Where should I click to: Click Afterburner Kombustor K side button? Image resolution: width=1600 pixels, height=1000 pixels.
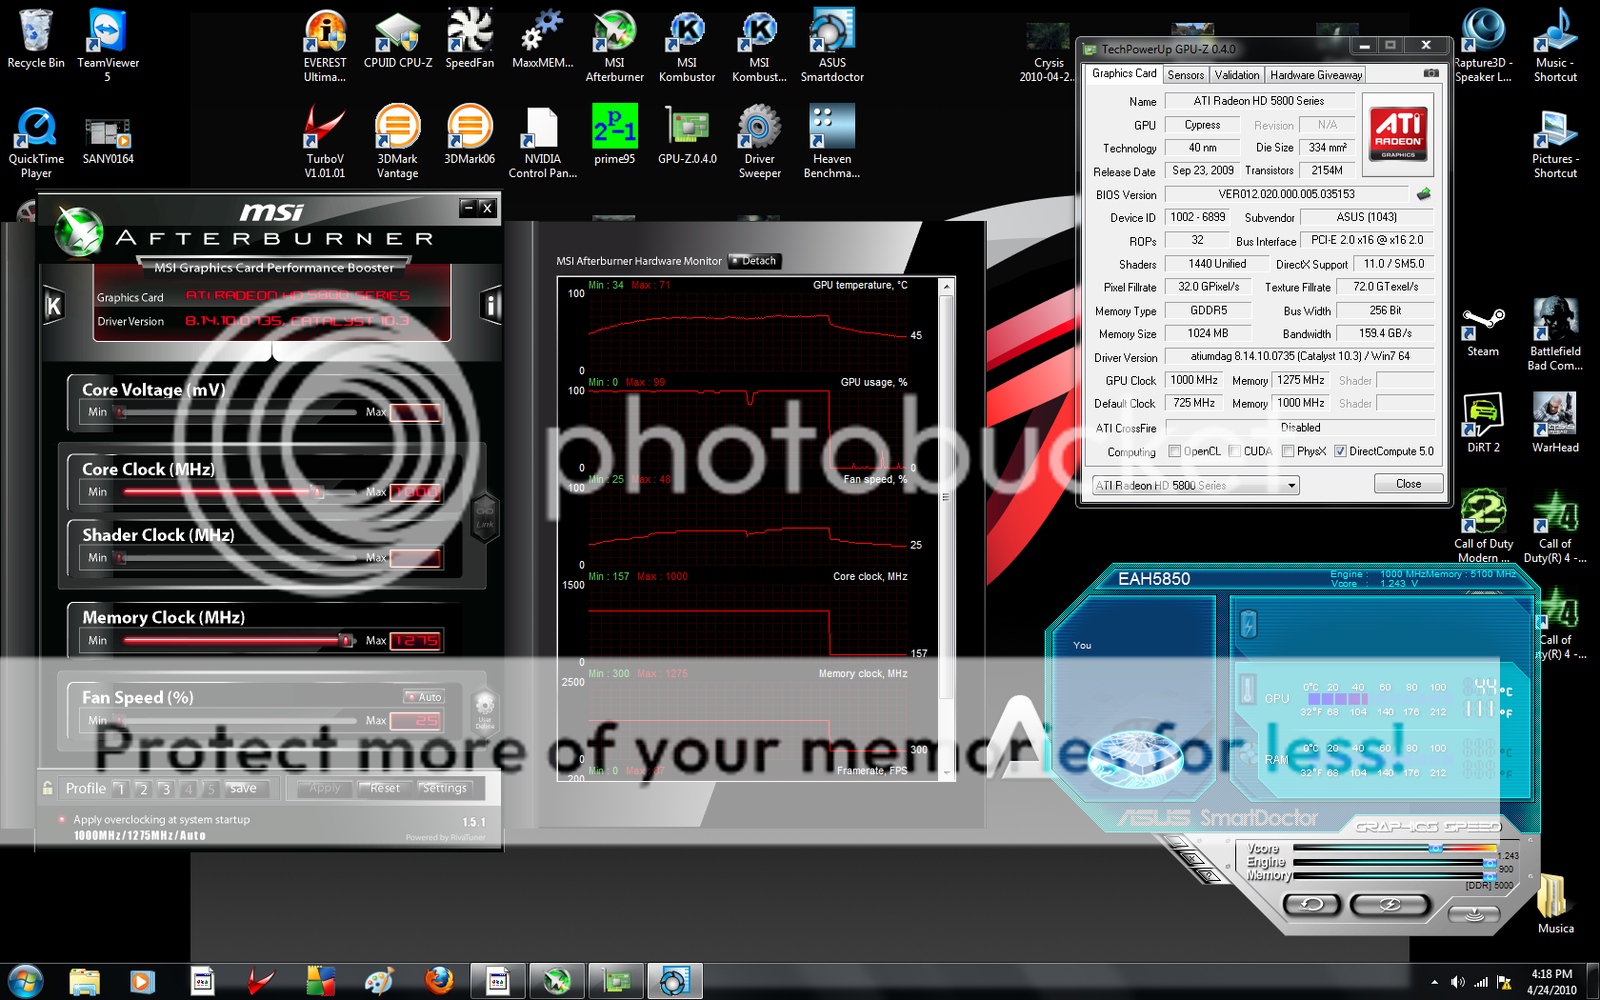point(54,306)
